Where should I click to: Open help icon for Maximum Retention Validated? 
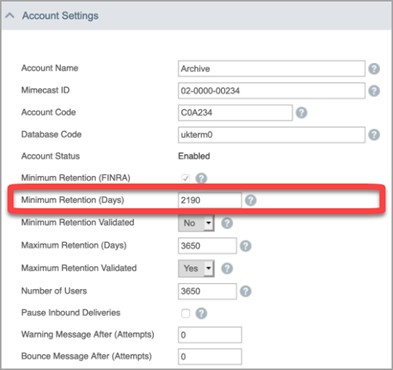pyautogui.click(x=227, y=268)
